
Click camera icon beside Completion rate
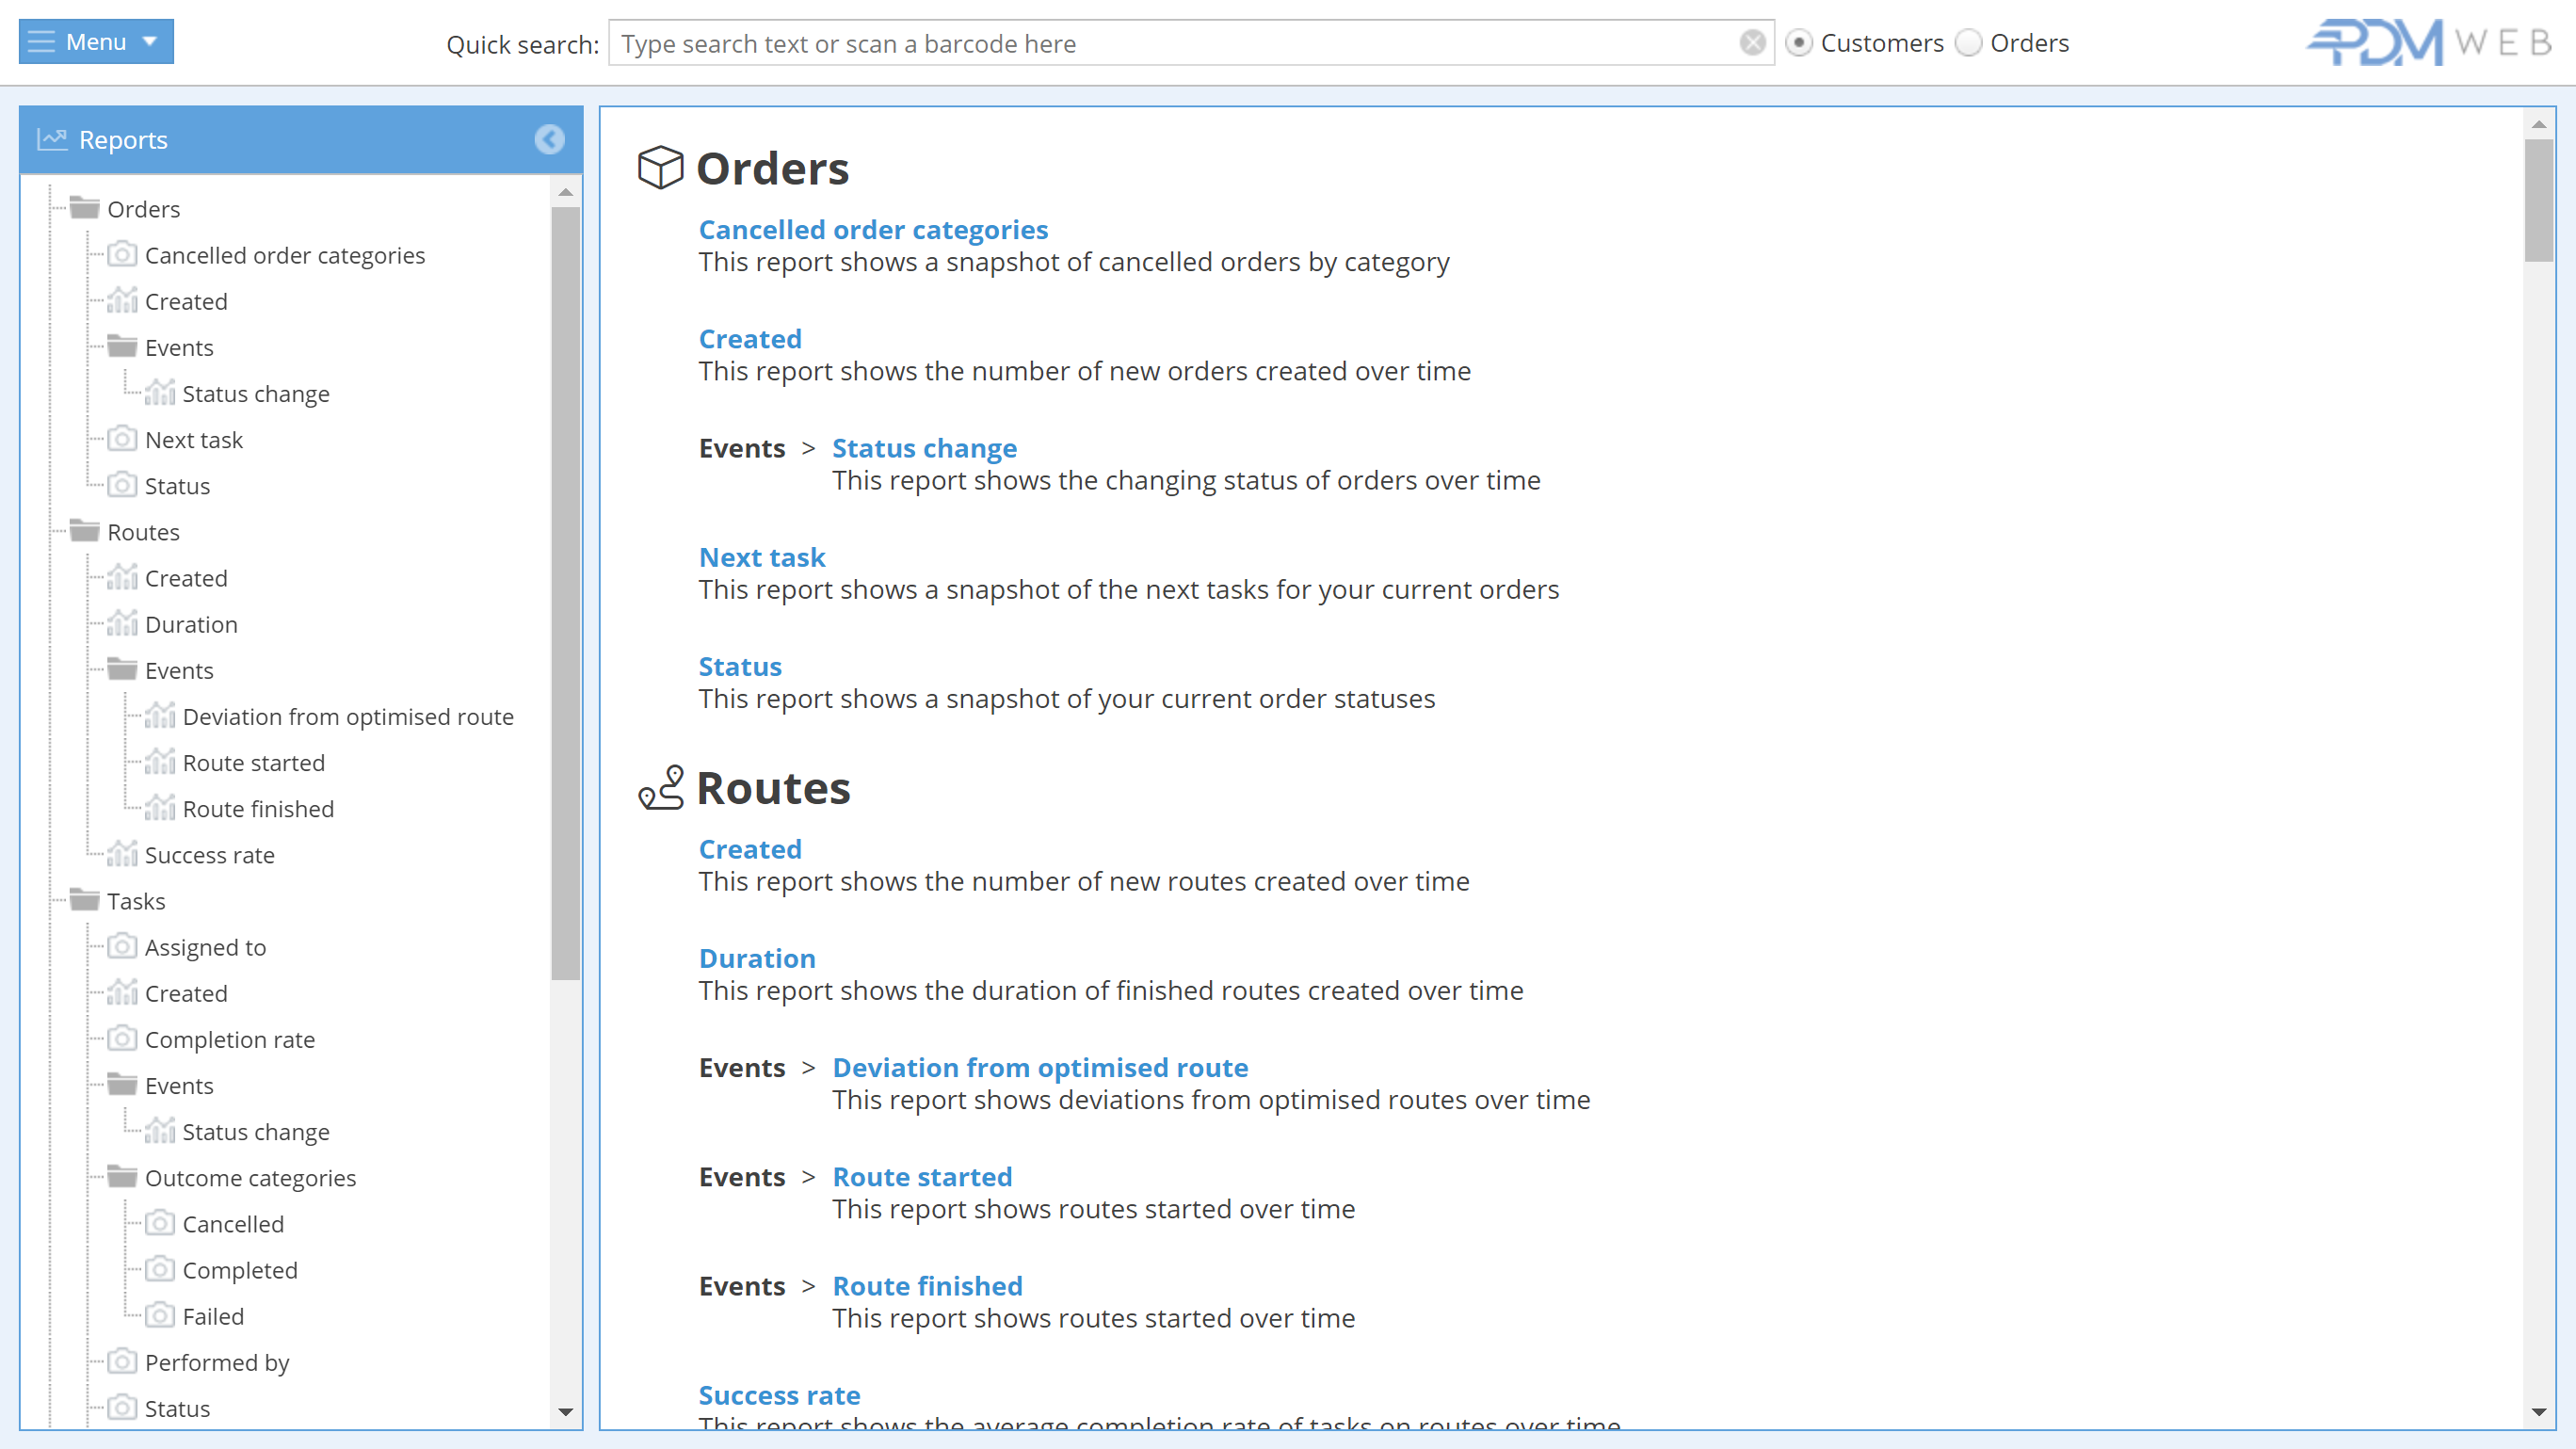(122, 1038)
